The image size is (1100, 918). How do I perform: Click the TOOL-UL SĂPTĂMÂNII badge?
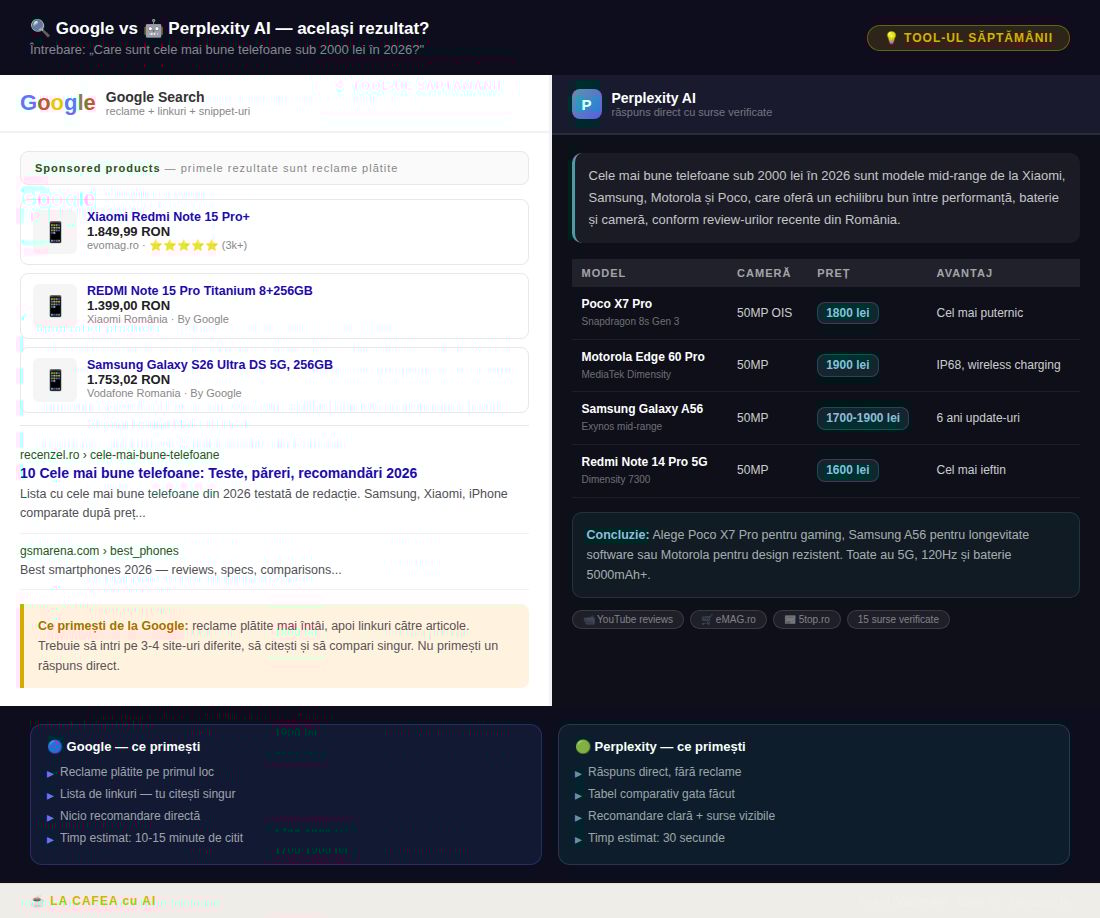968,38
